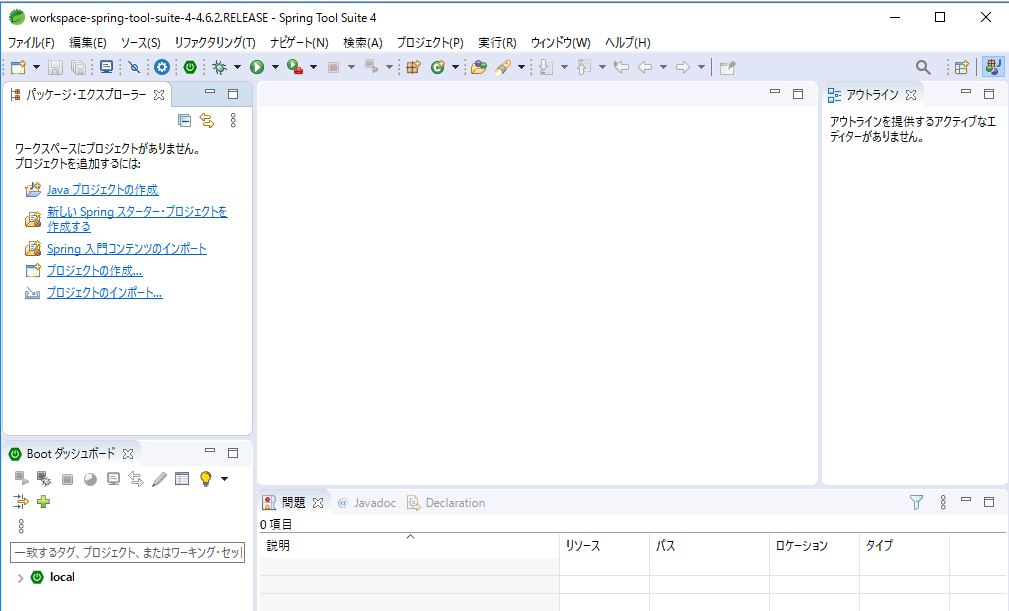Image resolution: width=1009 pixels, height=611 pixels.
Task: Click the Boot Dashboard filter text field
Action: [x=127, y=552]
